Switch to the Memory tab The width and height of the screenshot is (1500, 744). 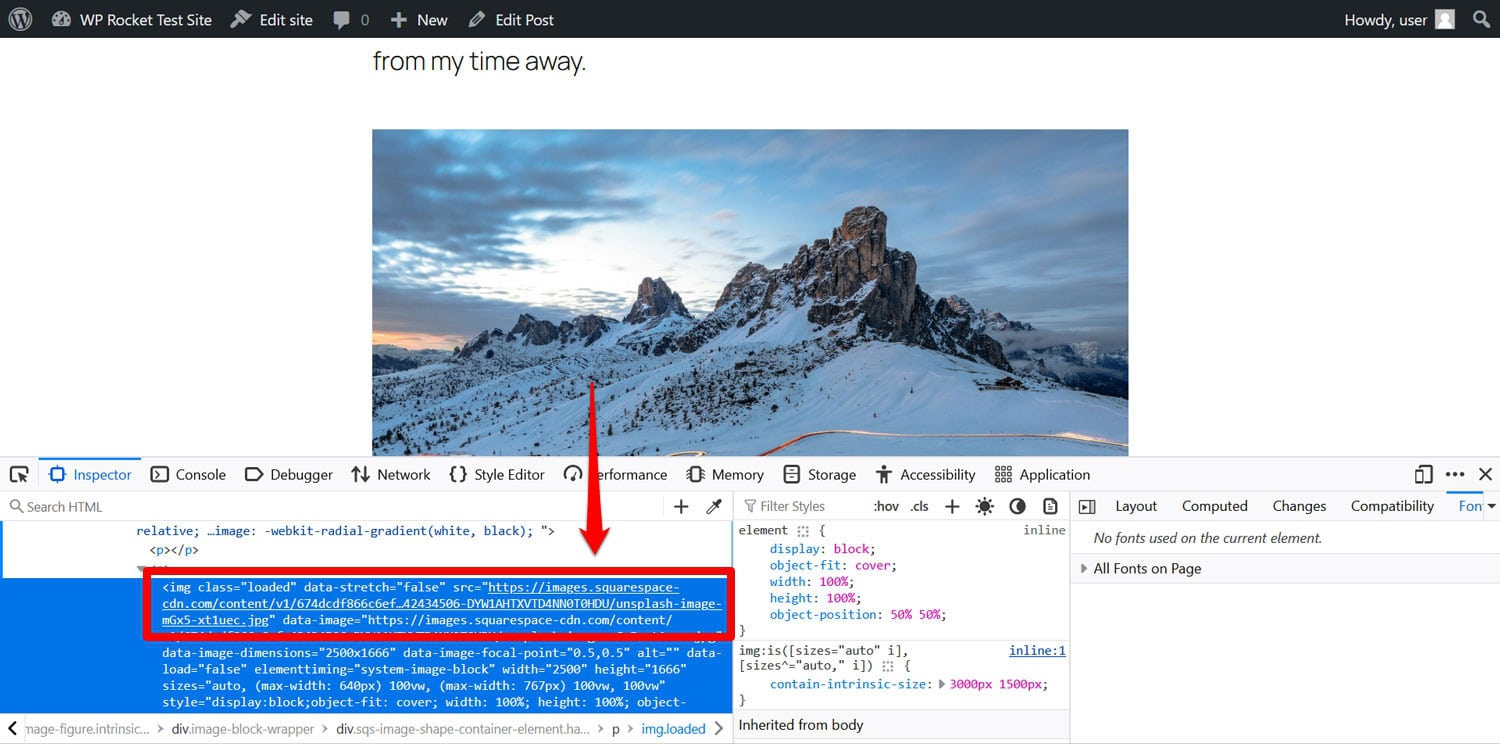(725, 474)
